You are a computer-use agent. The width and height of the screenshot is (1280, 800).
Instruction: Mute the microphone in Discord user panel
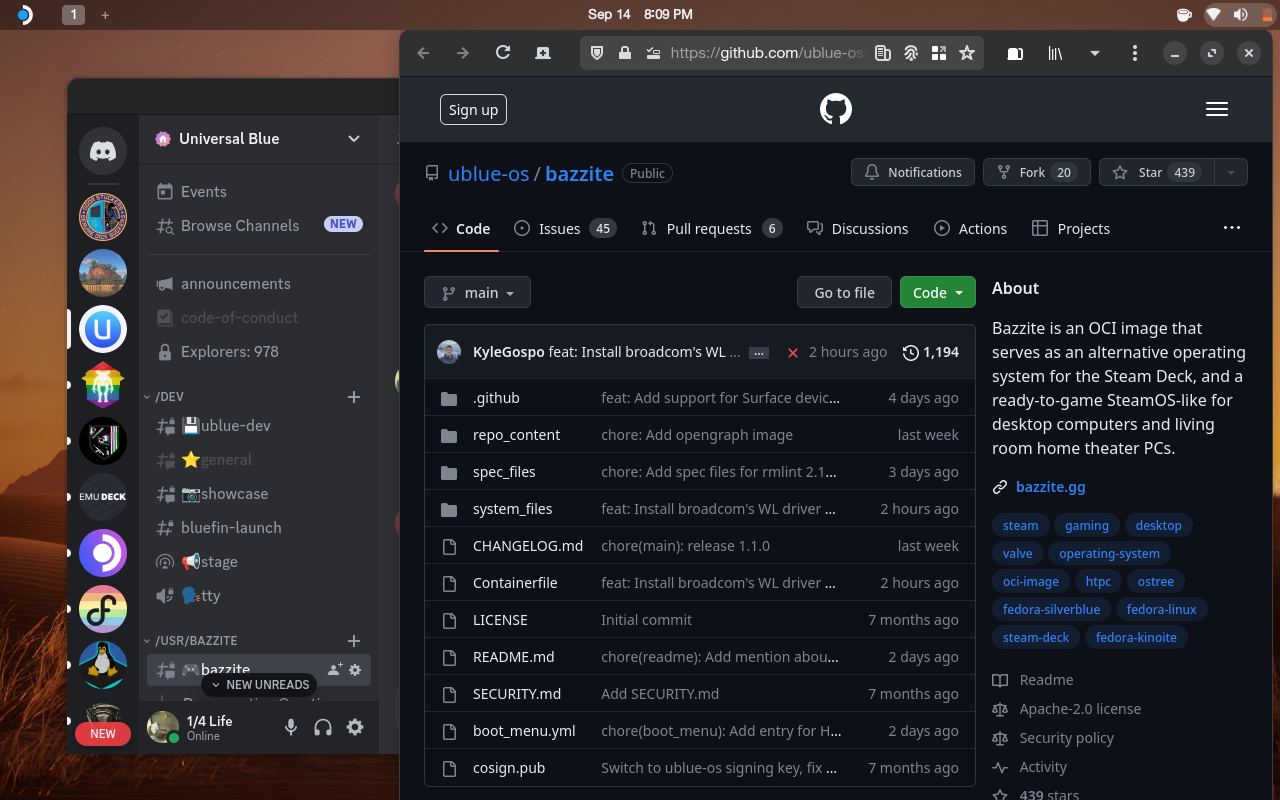pyautogui.click(x=291, y=727)
